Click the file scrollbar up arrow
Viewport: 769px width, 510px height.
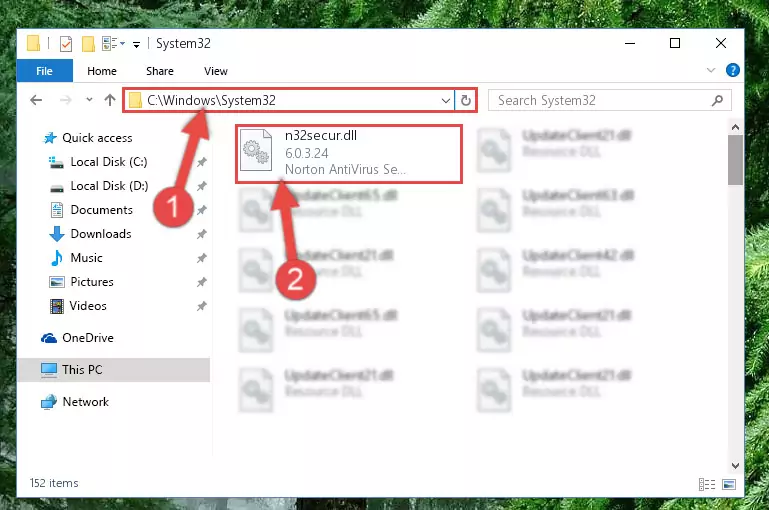(x=735, y=128)
